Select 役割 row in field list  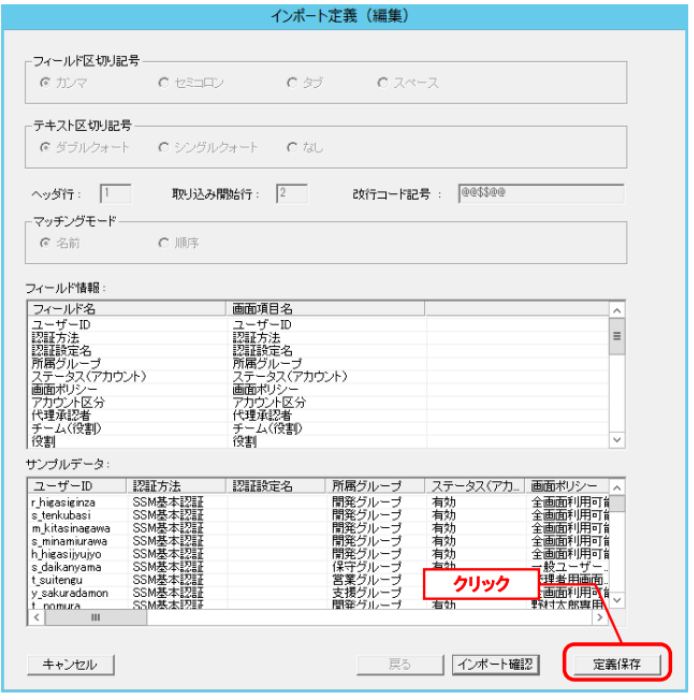coord(319,441)
